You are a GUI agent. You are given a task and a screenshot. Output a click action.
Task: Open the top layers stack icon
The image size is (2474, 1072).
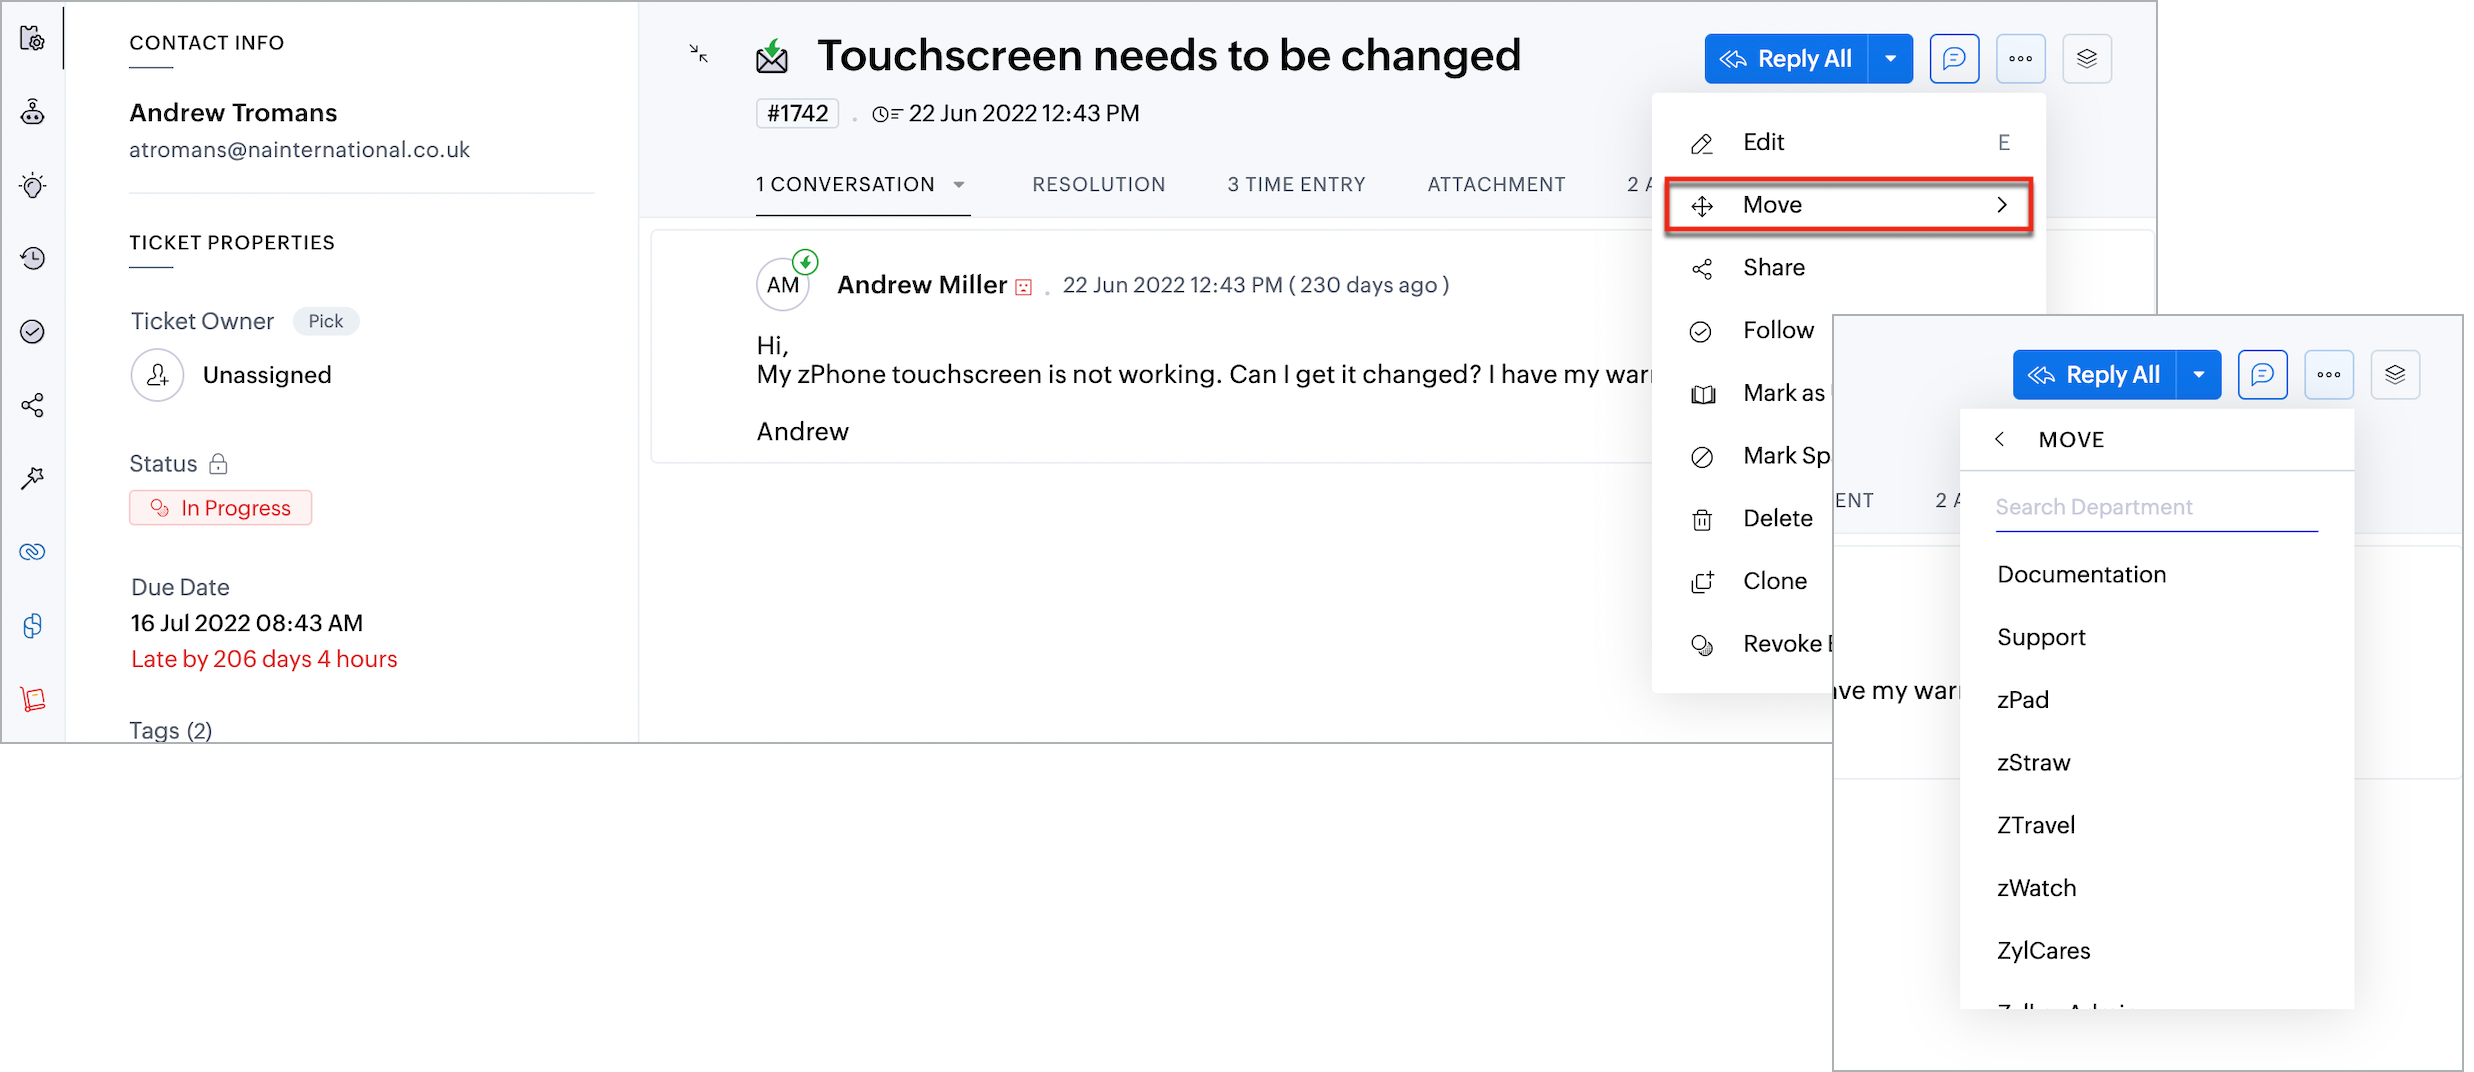(x=2086, y=59)
